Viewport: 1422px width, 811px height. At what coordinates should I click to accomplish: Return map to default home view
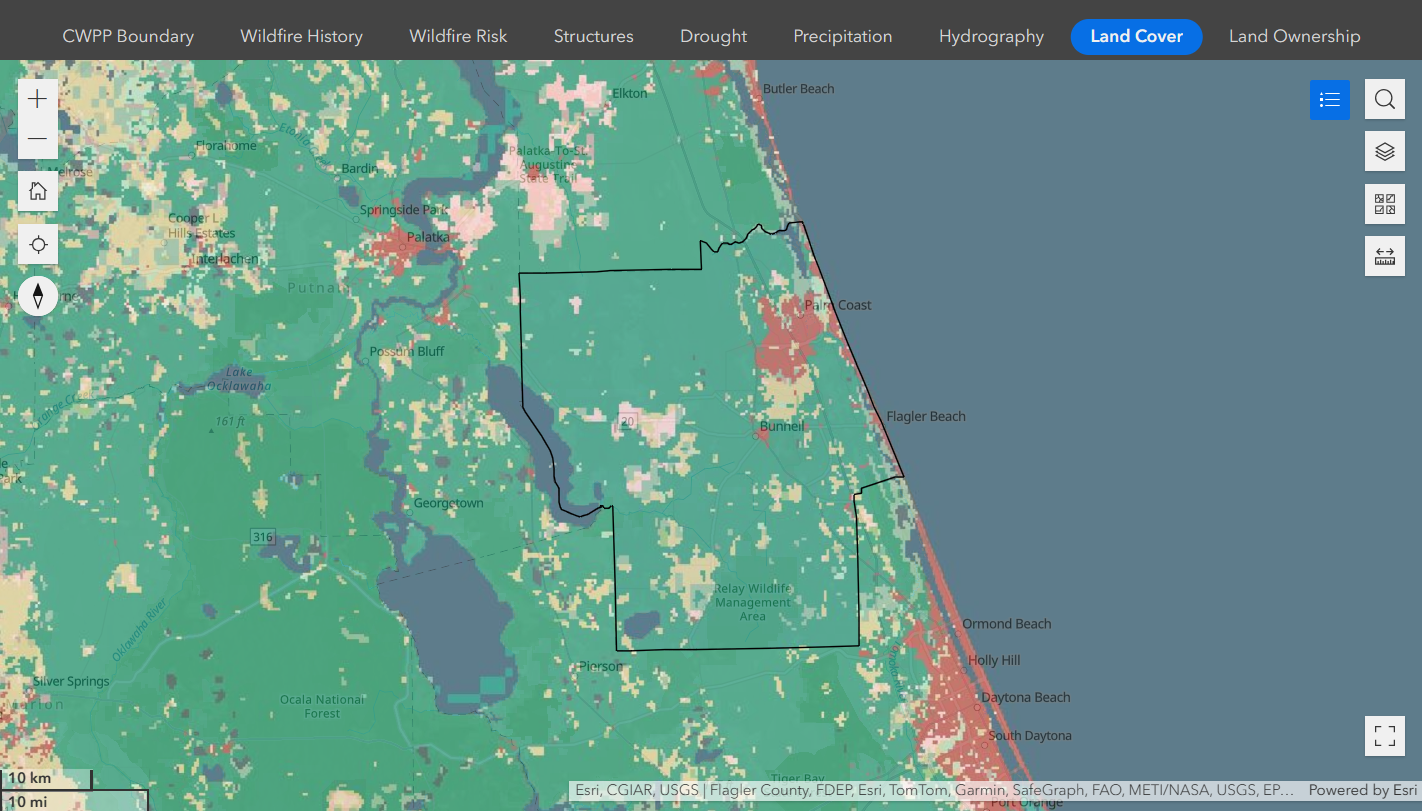pyautogui.click(x=38, y=191)
